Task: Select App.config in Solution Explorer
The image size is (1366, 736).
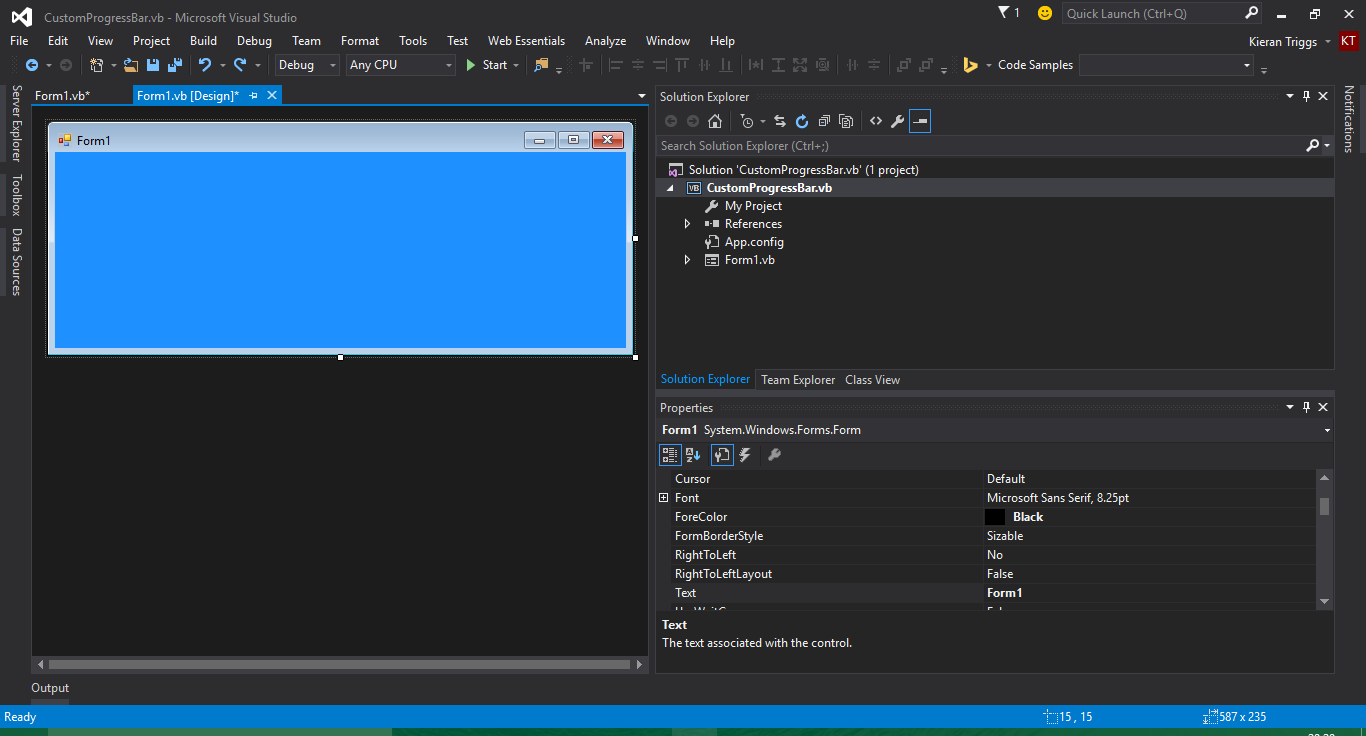Action: click(x=754, y=242)
